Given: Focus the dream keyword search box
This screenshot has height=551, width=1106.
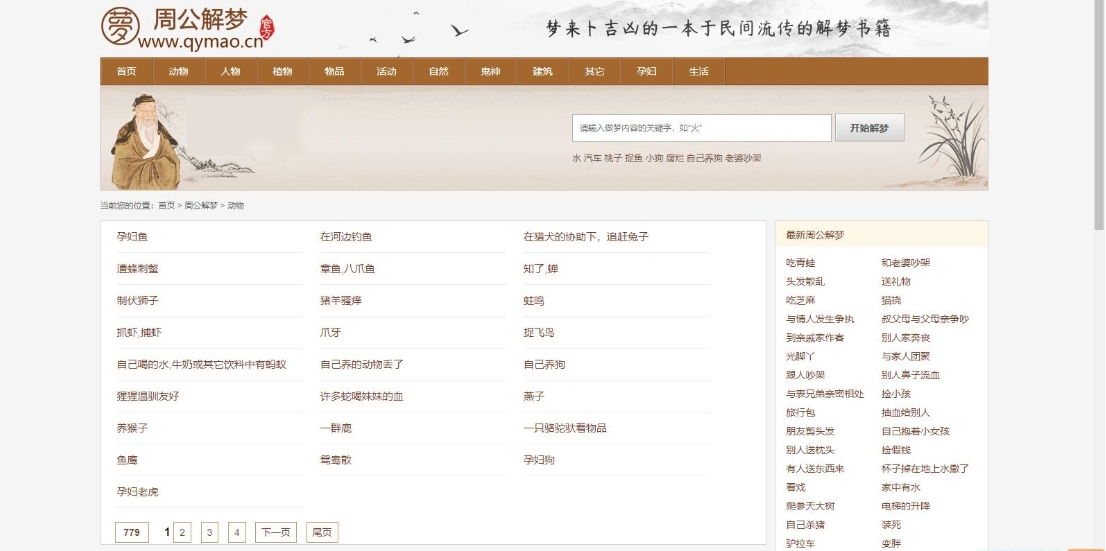Looking at the screenshot, I should click(x=701, y=128).
